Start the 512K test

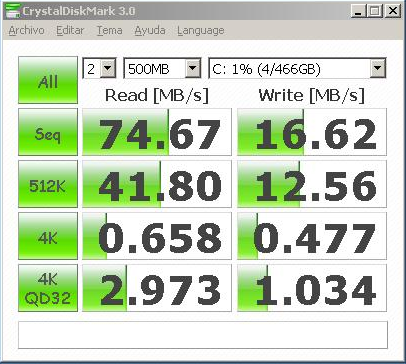tap(48, 184)
